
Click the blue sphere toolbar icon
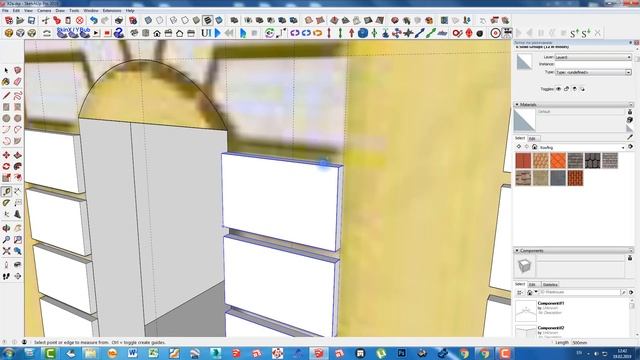tap(363, 33)
